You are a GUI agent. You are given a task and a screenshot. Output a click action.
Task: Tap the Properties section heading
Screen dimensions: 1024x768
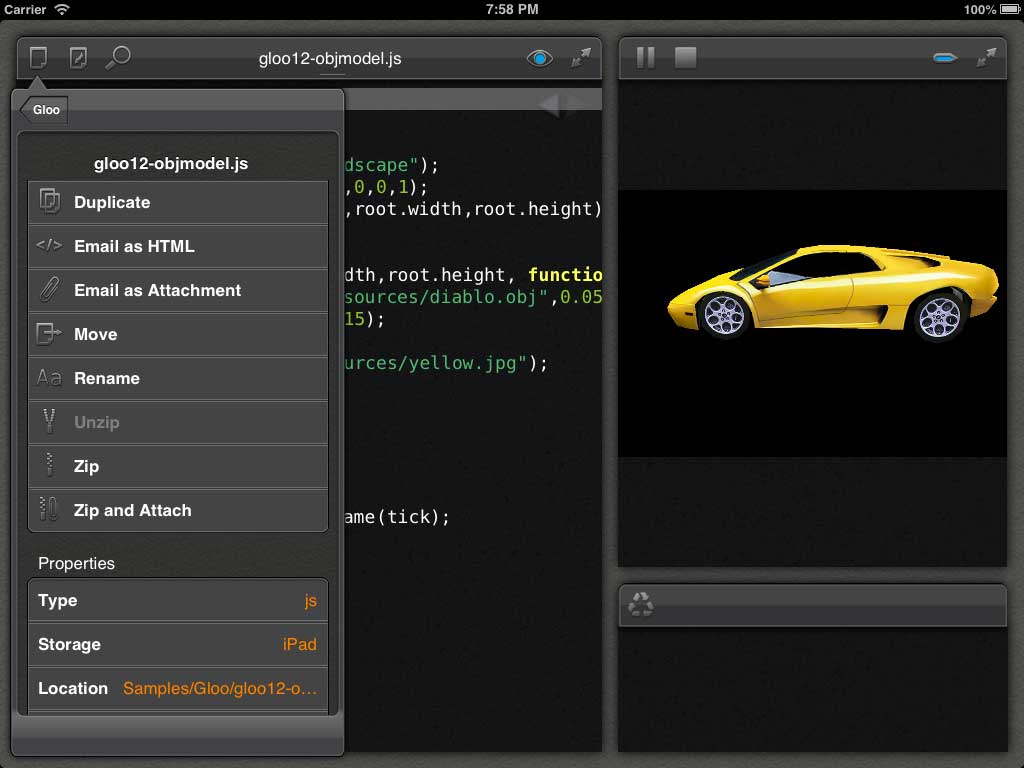(x=76, y=563)
